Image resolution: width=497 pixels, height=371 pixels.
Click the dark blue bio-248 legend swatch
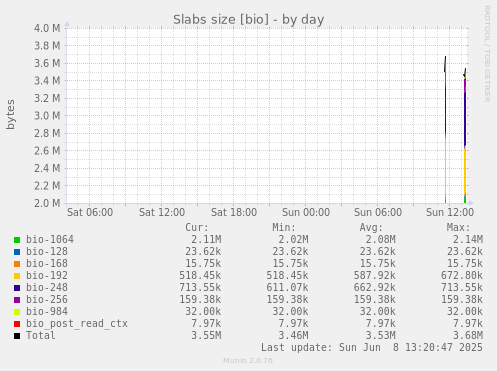click(17, 288)
